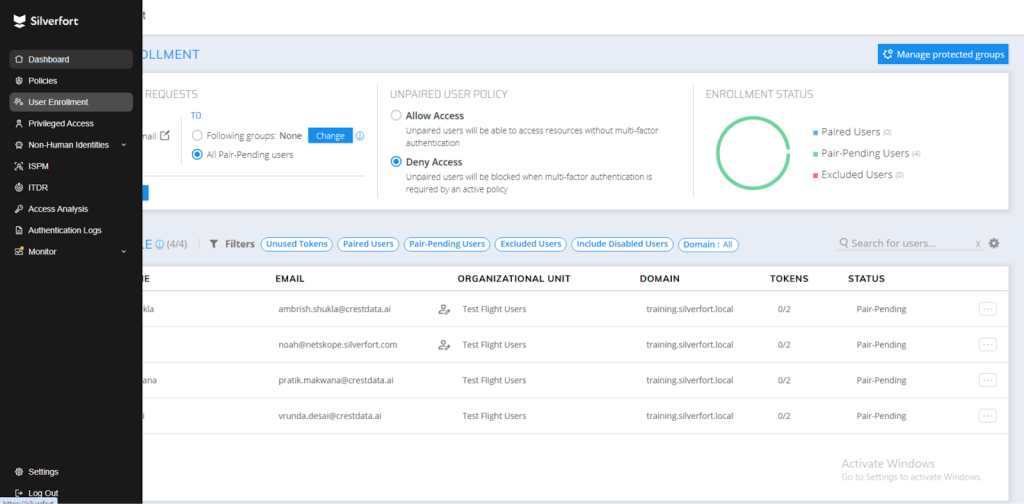
Task: Click the ISPM scan icon
Action: (19, 166)
